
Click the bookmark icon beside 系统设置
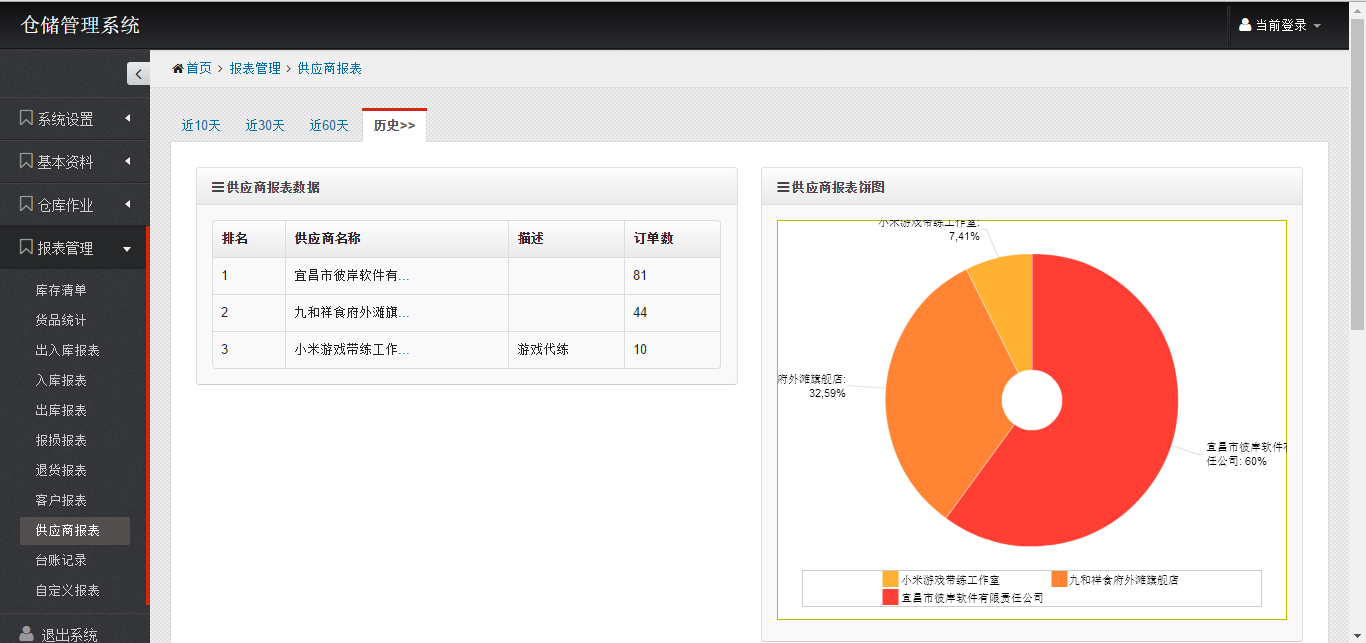coord(25,117)
